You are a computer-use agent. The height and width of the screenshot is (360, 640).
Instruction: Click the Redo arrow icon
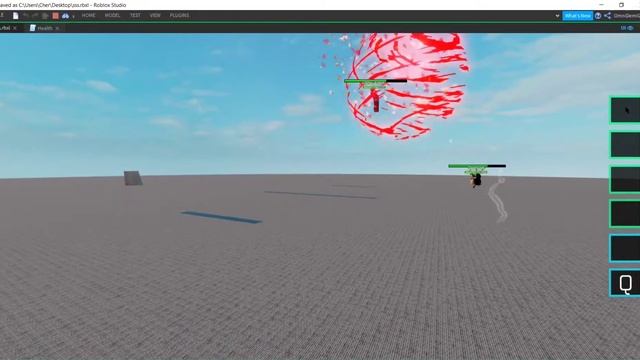point(35,16)
